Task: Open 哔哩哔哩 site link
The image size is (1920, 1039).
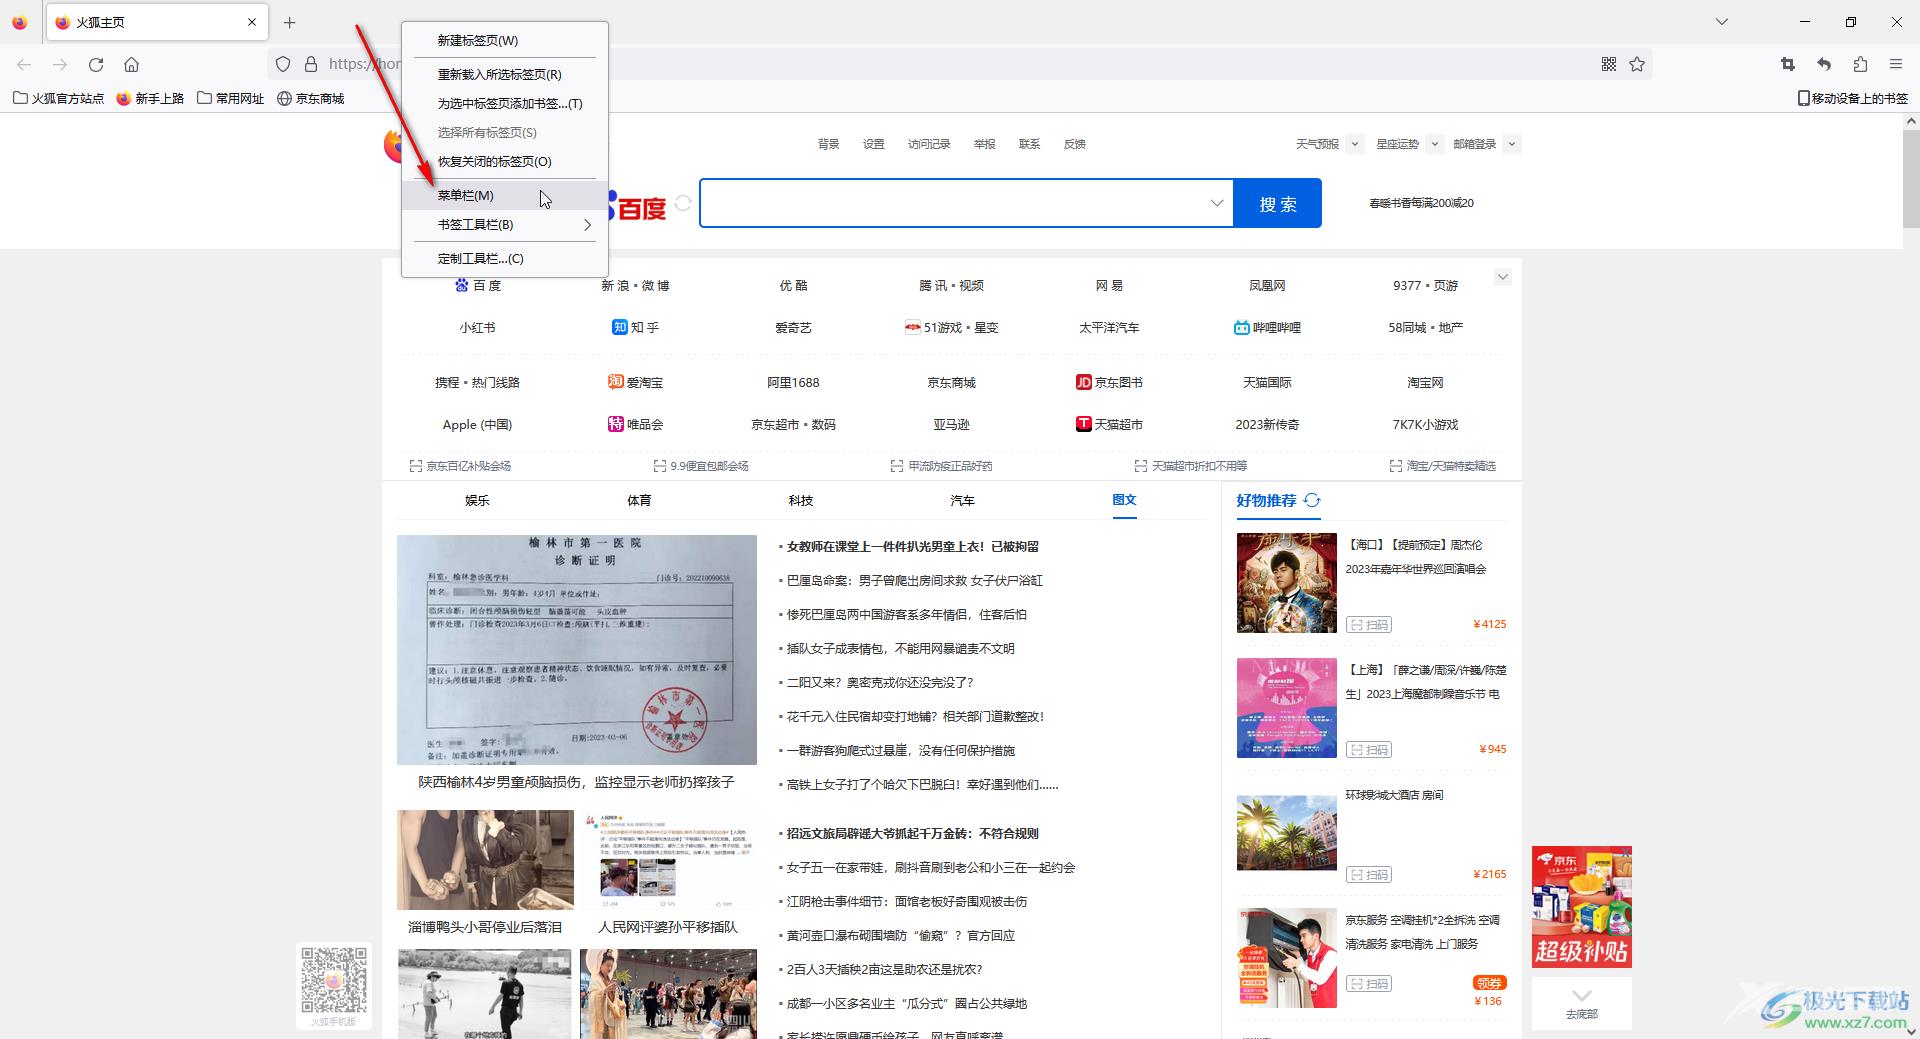Action: coord(1267,327)
